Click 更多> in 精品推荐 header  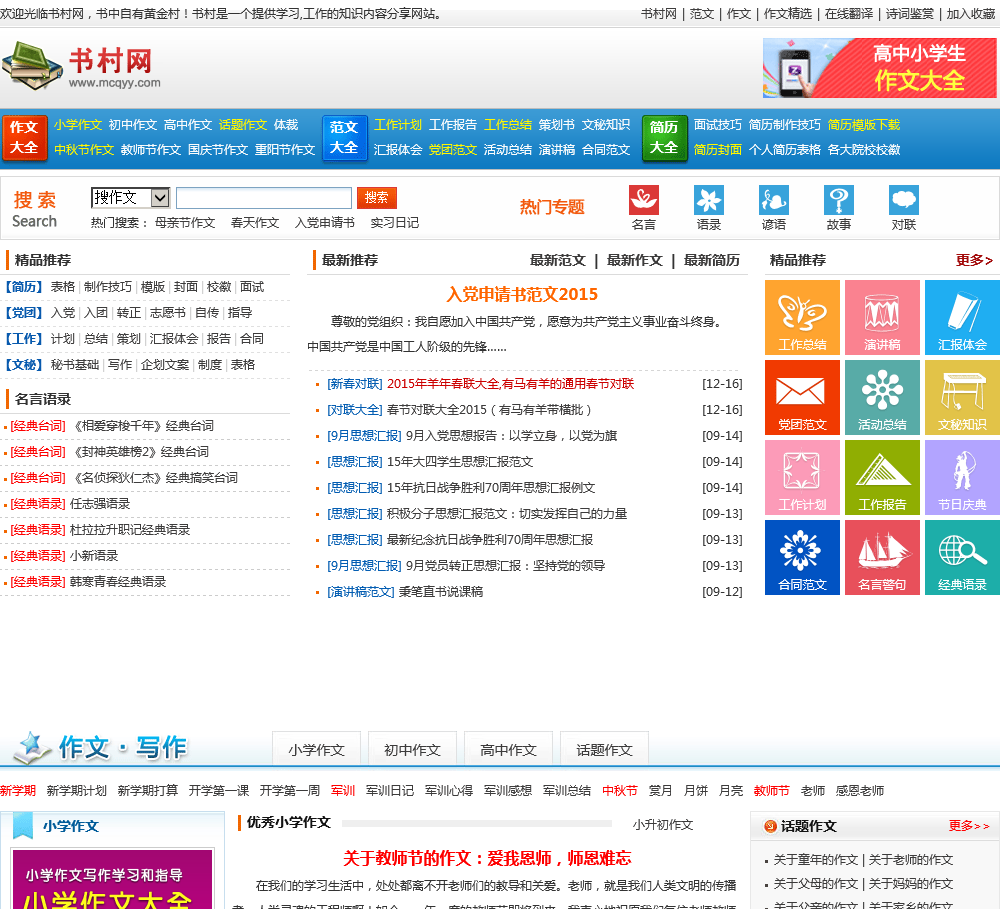pyautogui.click(x=974, y=260)
